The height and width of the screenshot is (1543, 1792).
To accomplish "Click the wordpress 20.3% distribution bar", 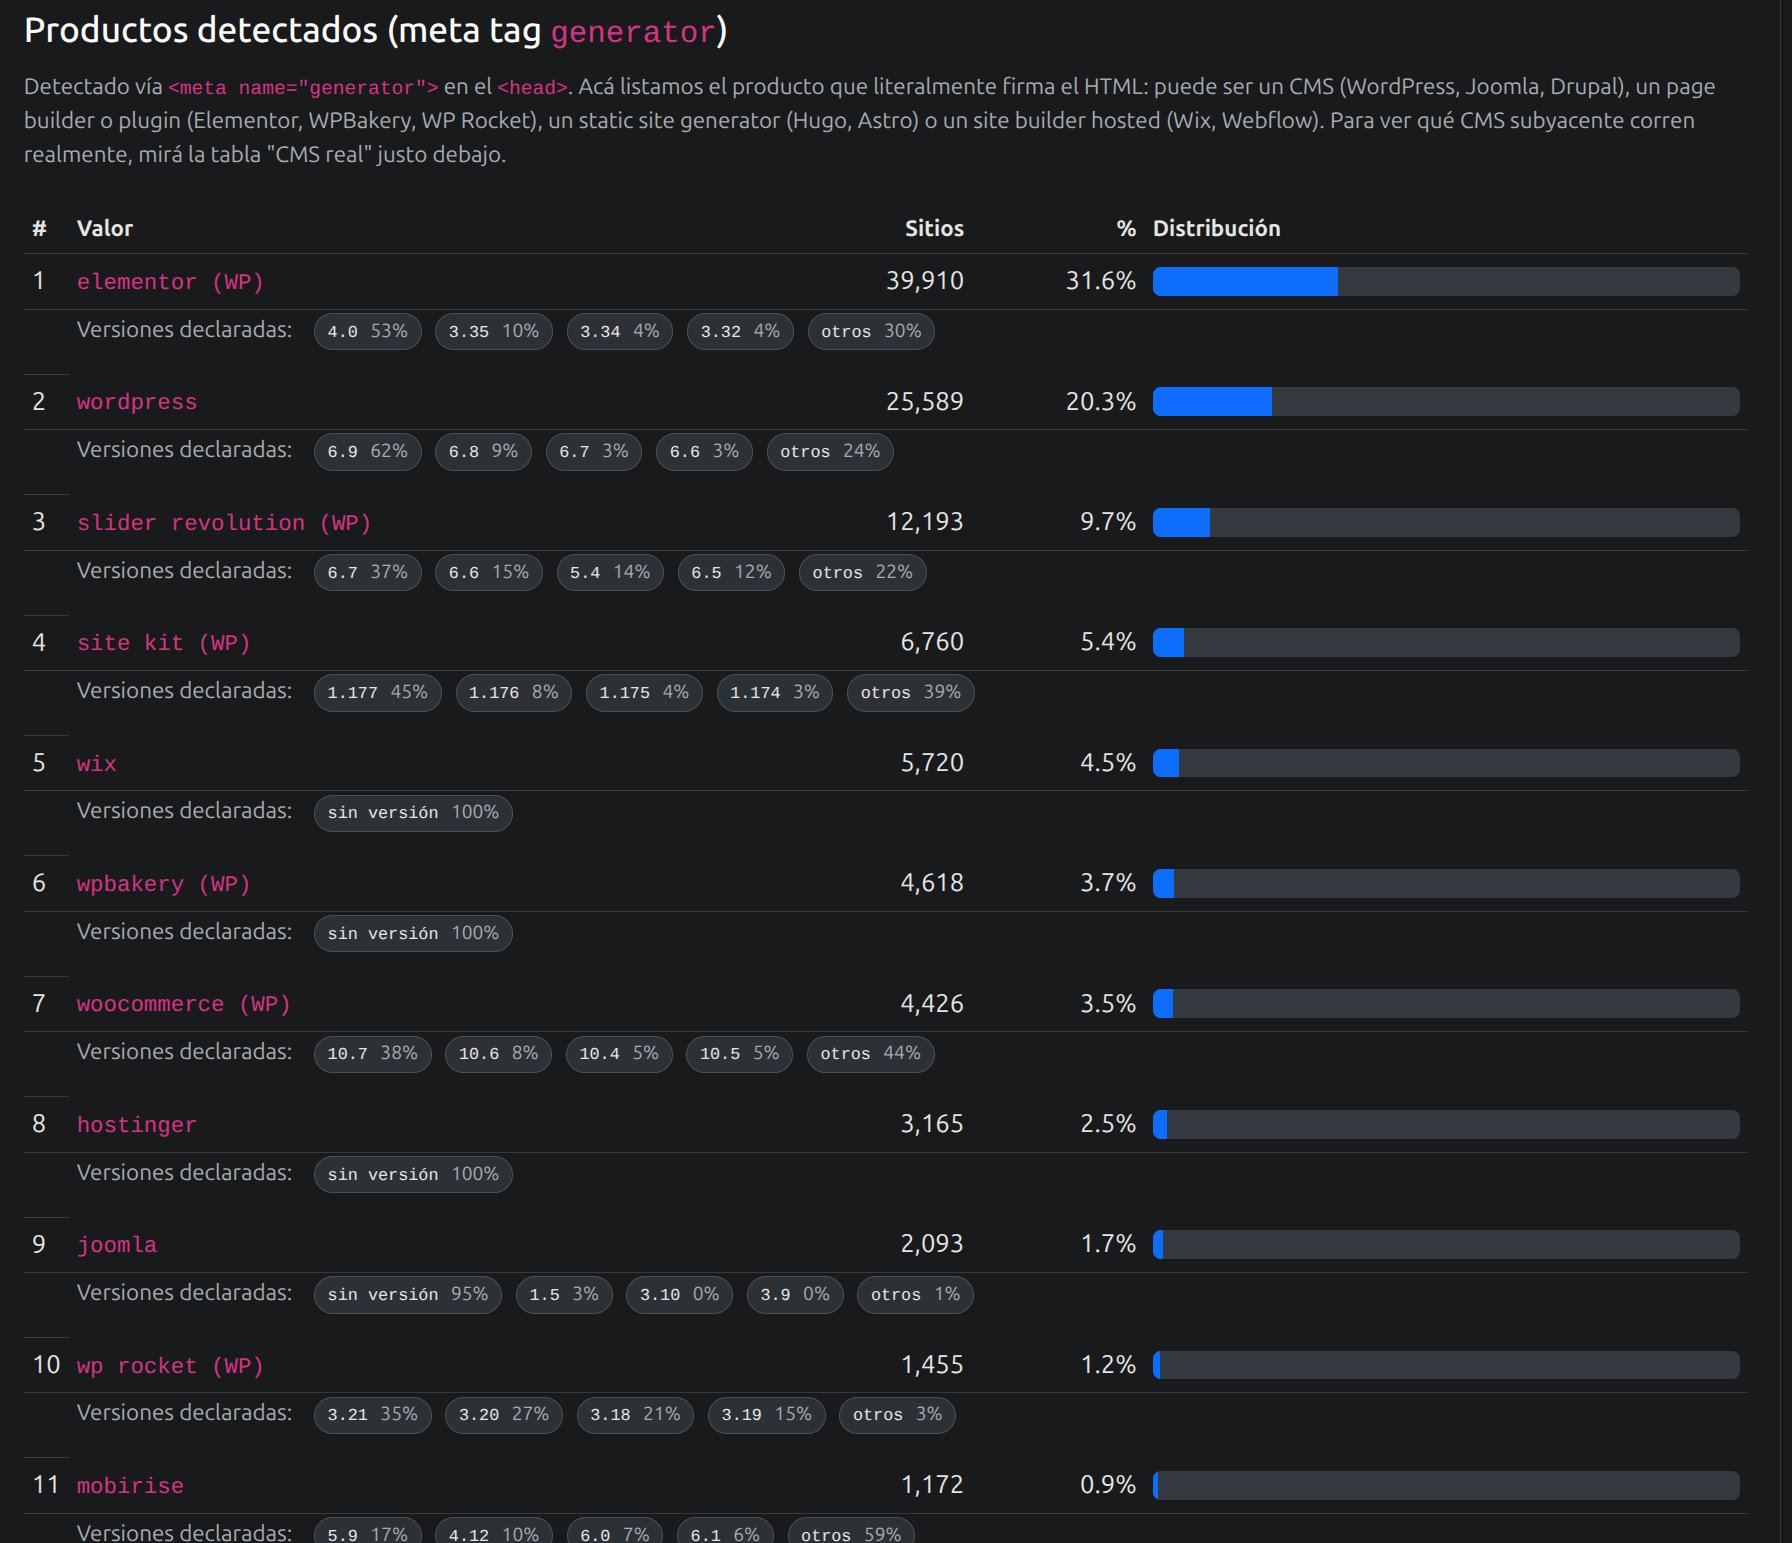I will (1446, 402).
